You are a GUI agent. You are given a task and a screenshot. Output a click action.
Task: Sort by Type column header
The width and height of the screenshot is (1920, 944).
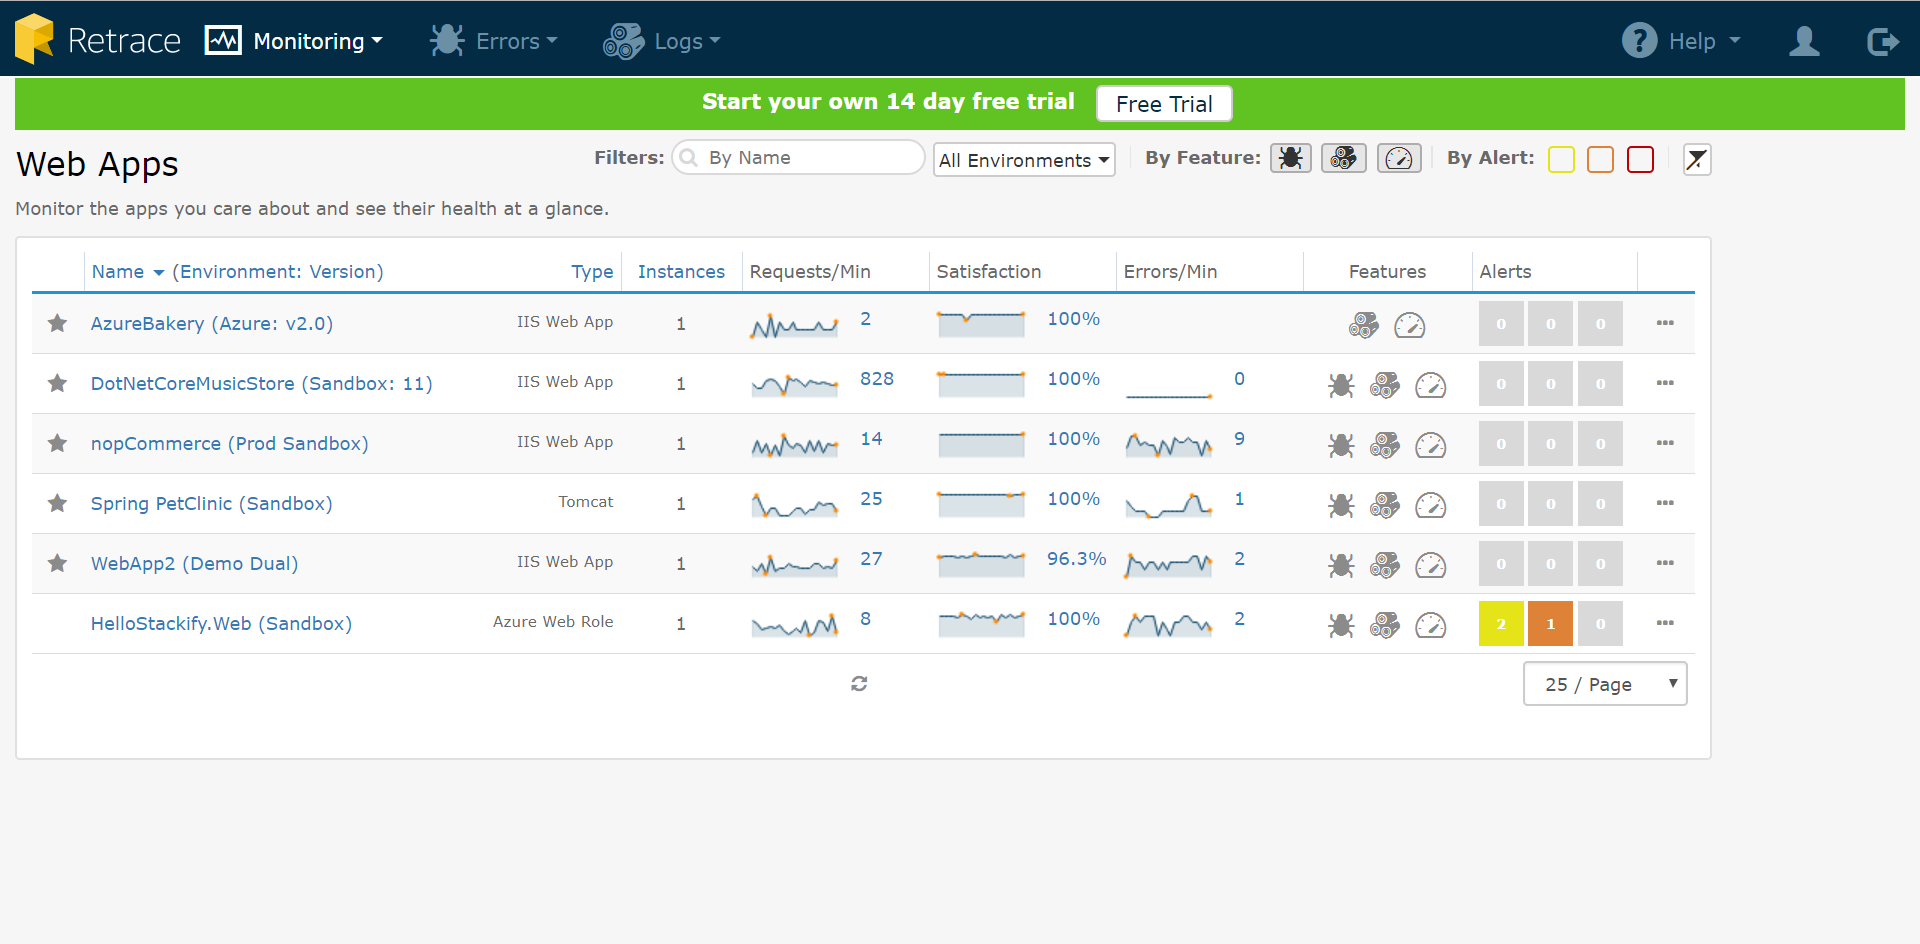pyautogui.click(x=592, y=272)
